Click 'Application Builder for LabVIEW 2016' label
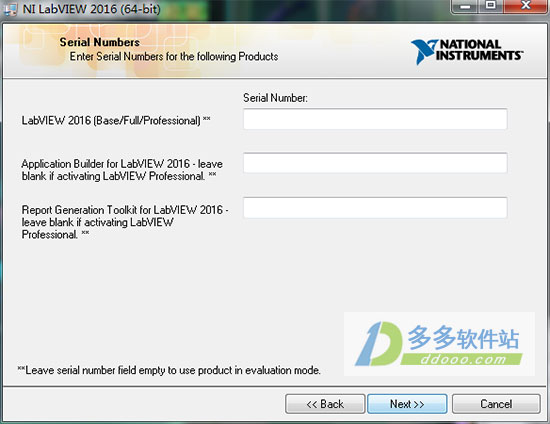 [x=122, y=170]
